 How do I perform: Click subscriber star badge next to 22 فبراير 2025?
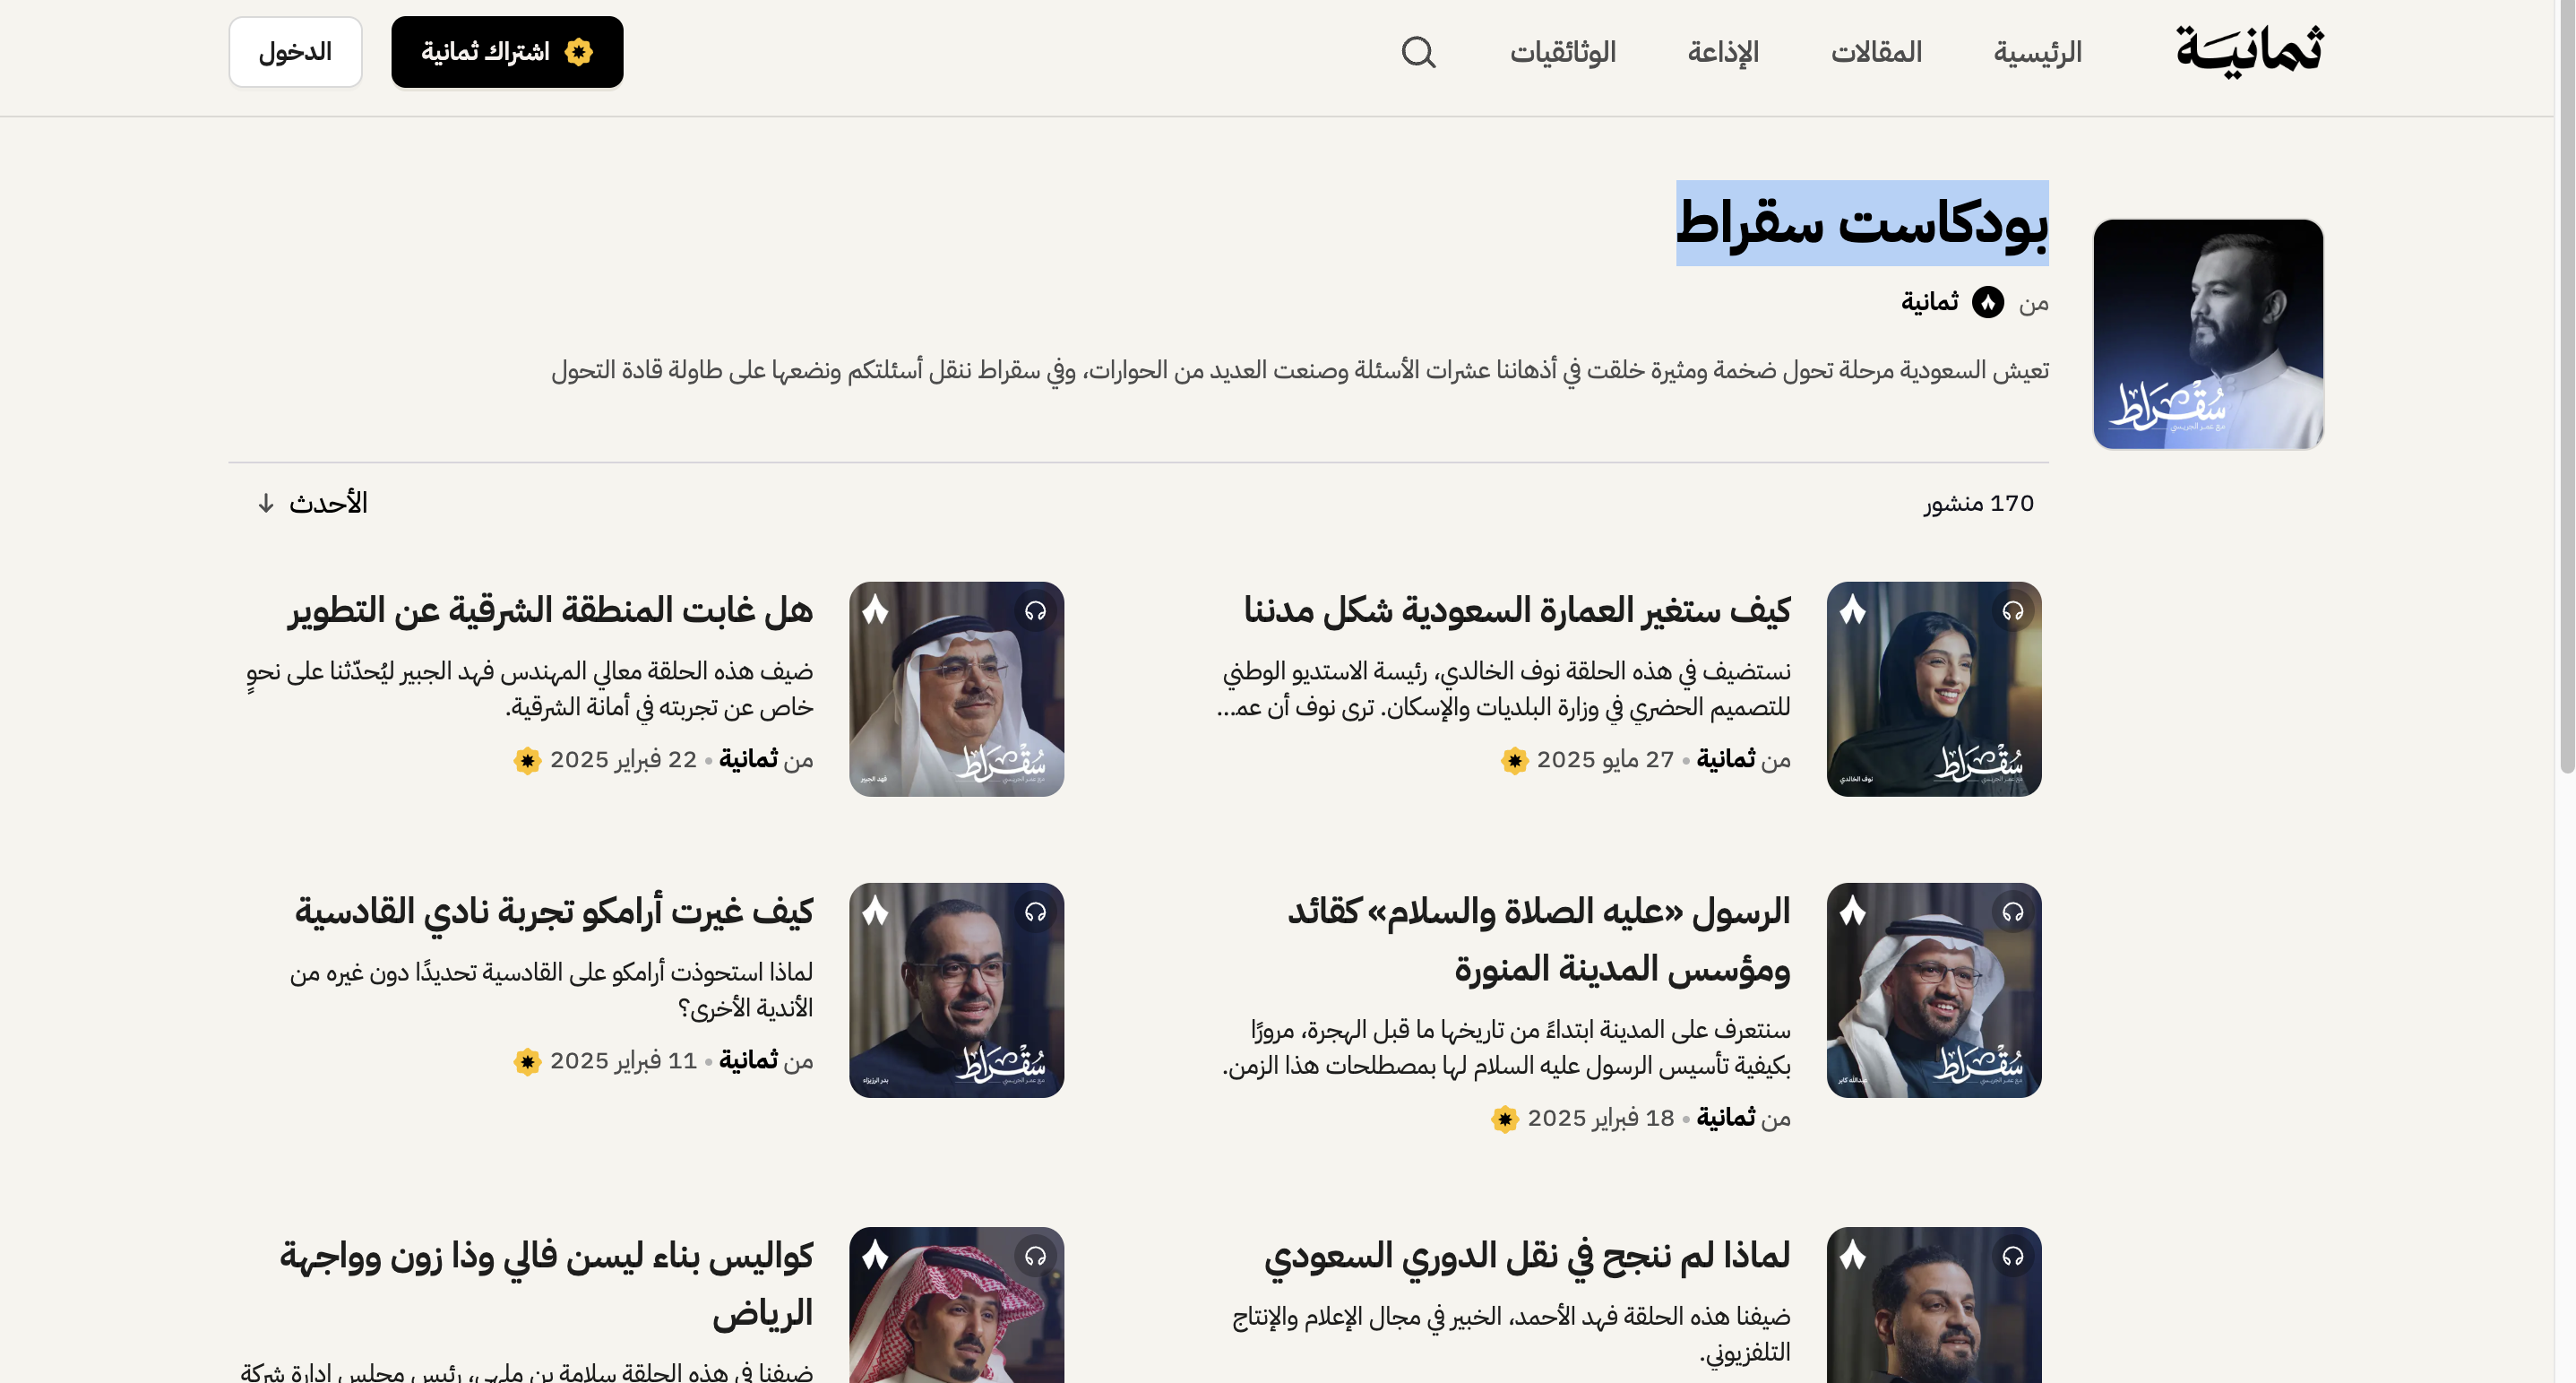pyautogui.click(x=527, y=761)
